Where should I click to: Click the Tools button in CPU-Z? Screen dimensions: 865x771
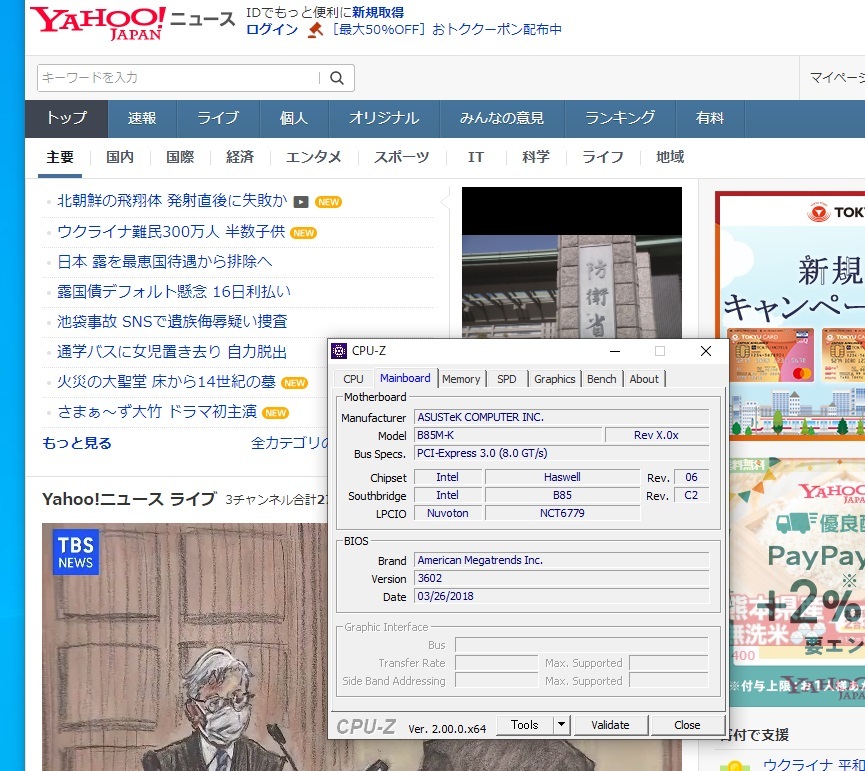point(525,725)
